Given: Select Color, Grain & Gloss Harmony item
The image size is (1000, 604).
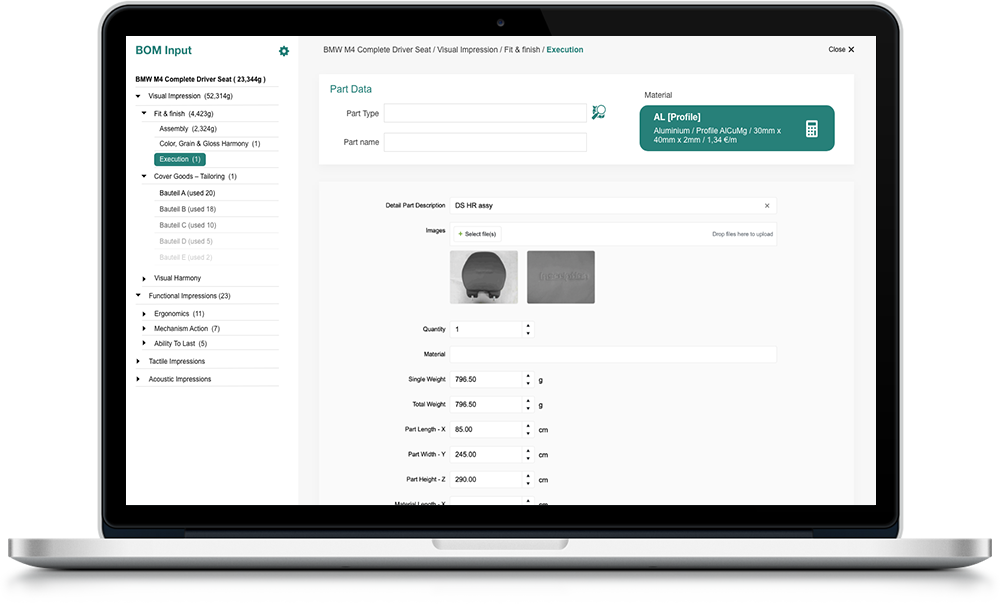Looking at the screenshot, I should tap(210, 144).
